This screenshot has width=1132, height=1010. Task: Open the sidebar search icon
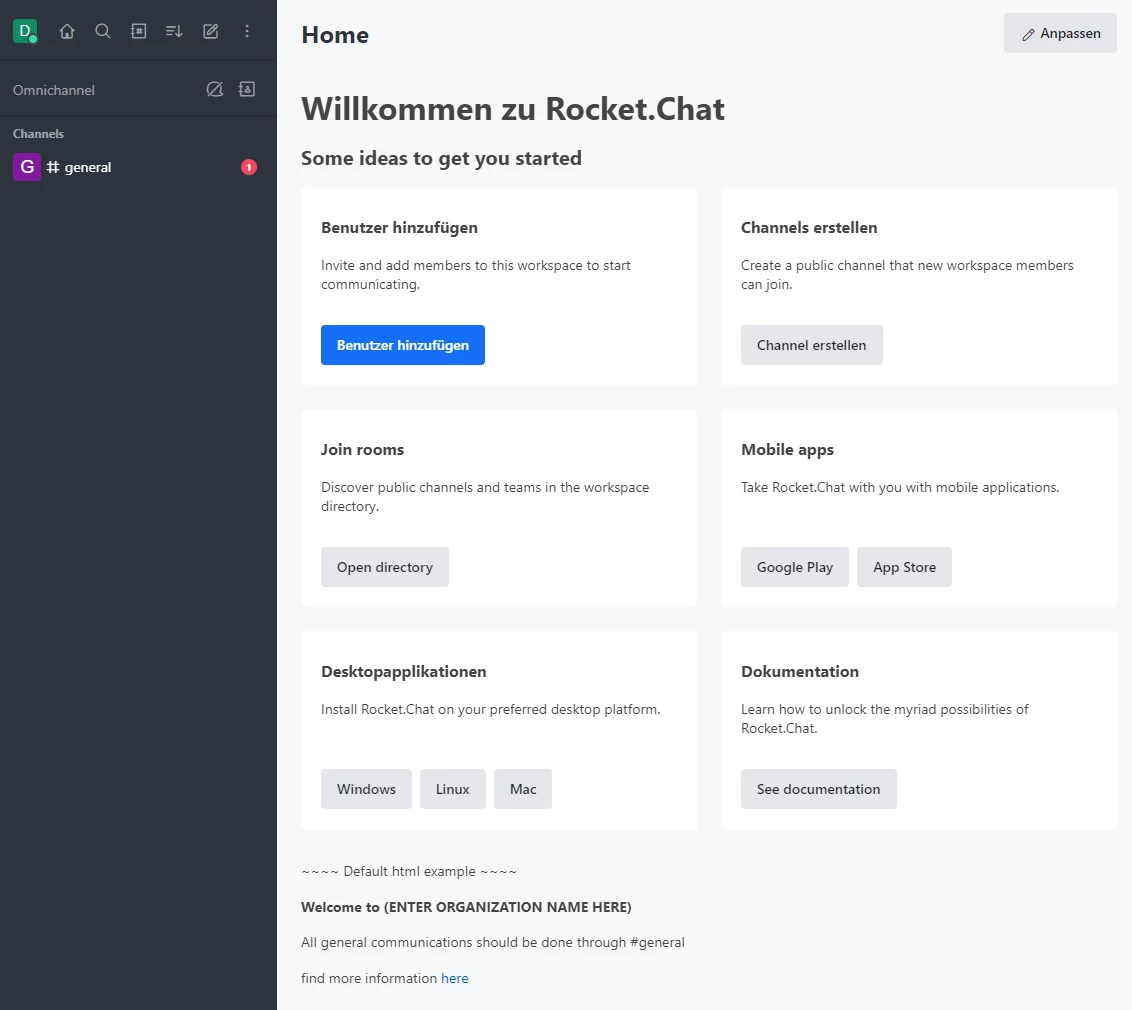pos(103,31)
